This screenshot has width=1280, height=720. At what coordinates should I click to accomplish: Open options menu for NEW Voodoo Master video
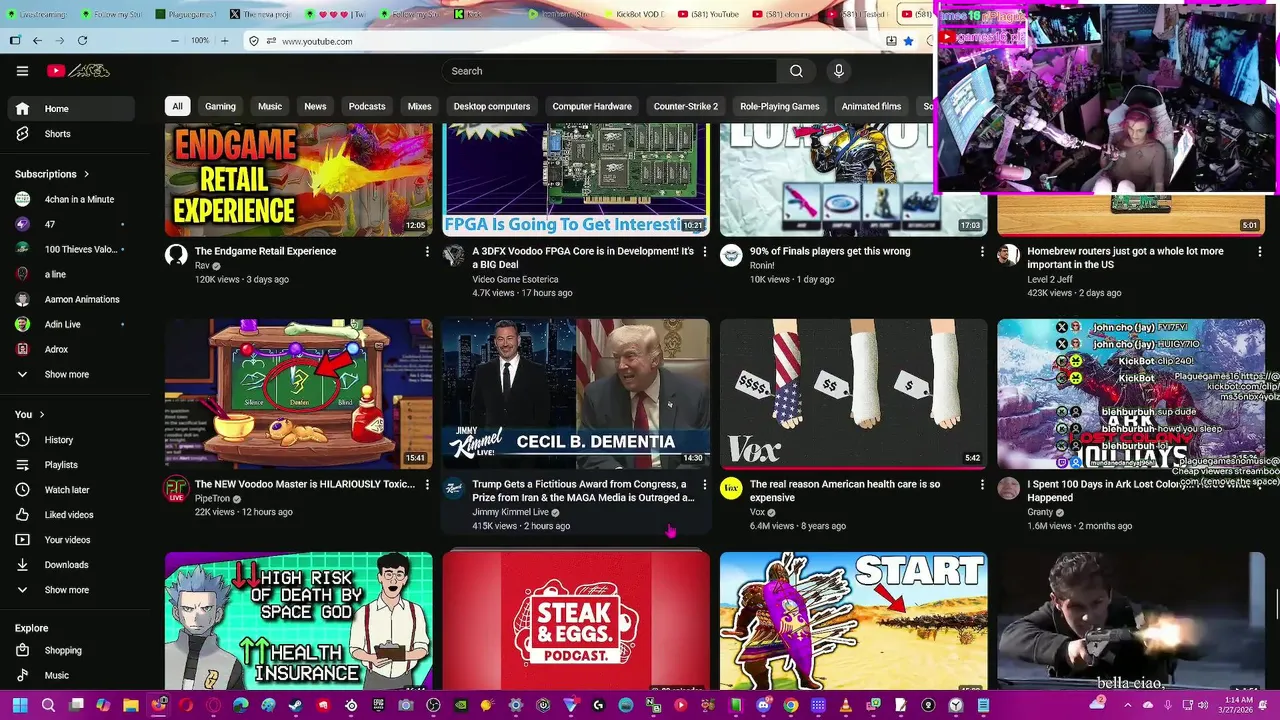click(427, 485)
